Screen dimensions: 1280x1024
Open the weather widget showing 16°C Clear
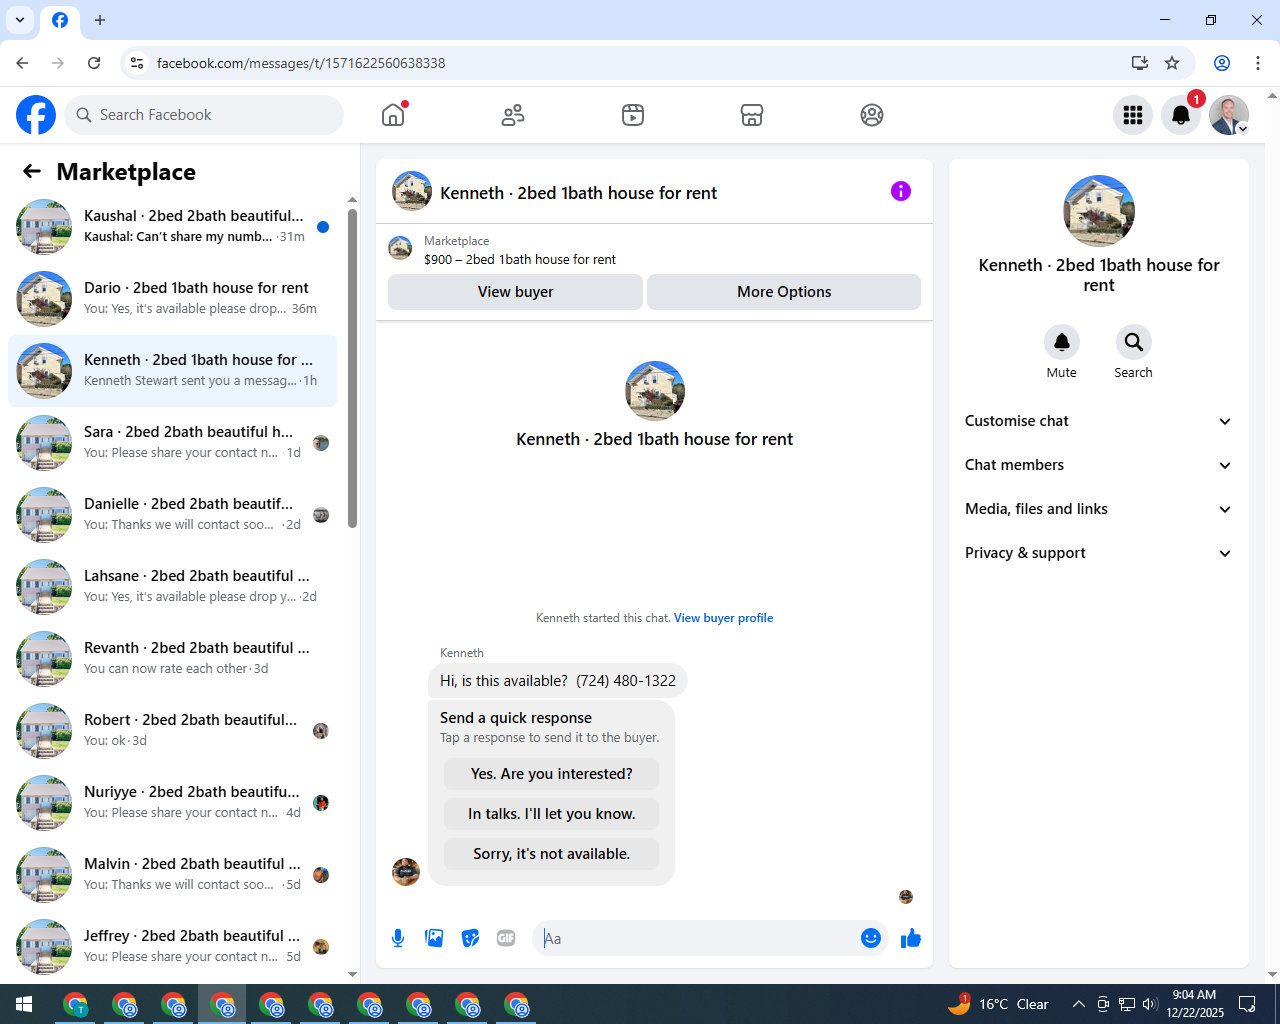point(998,1004)
